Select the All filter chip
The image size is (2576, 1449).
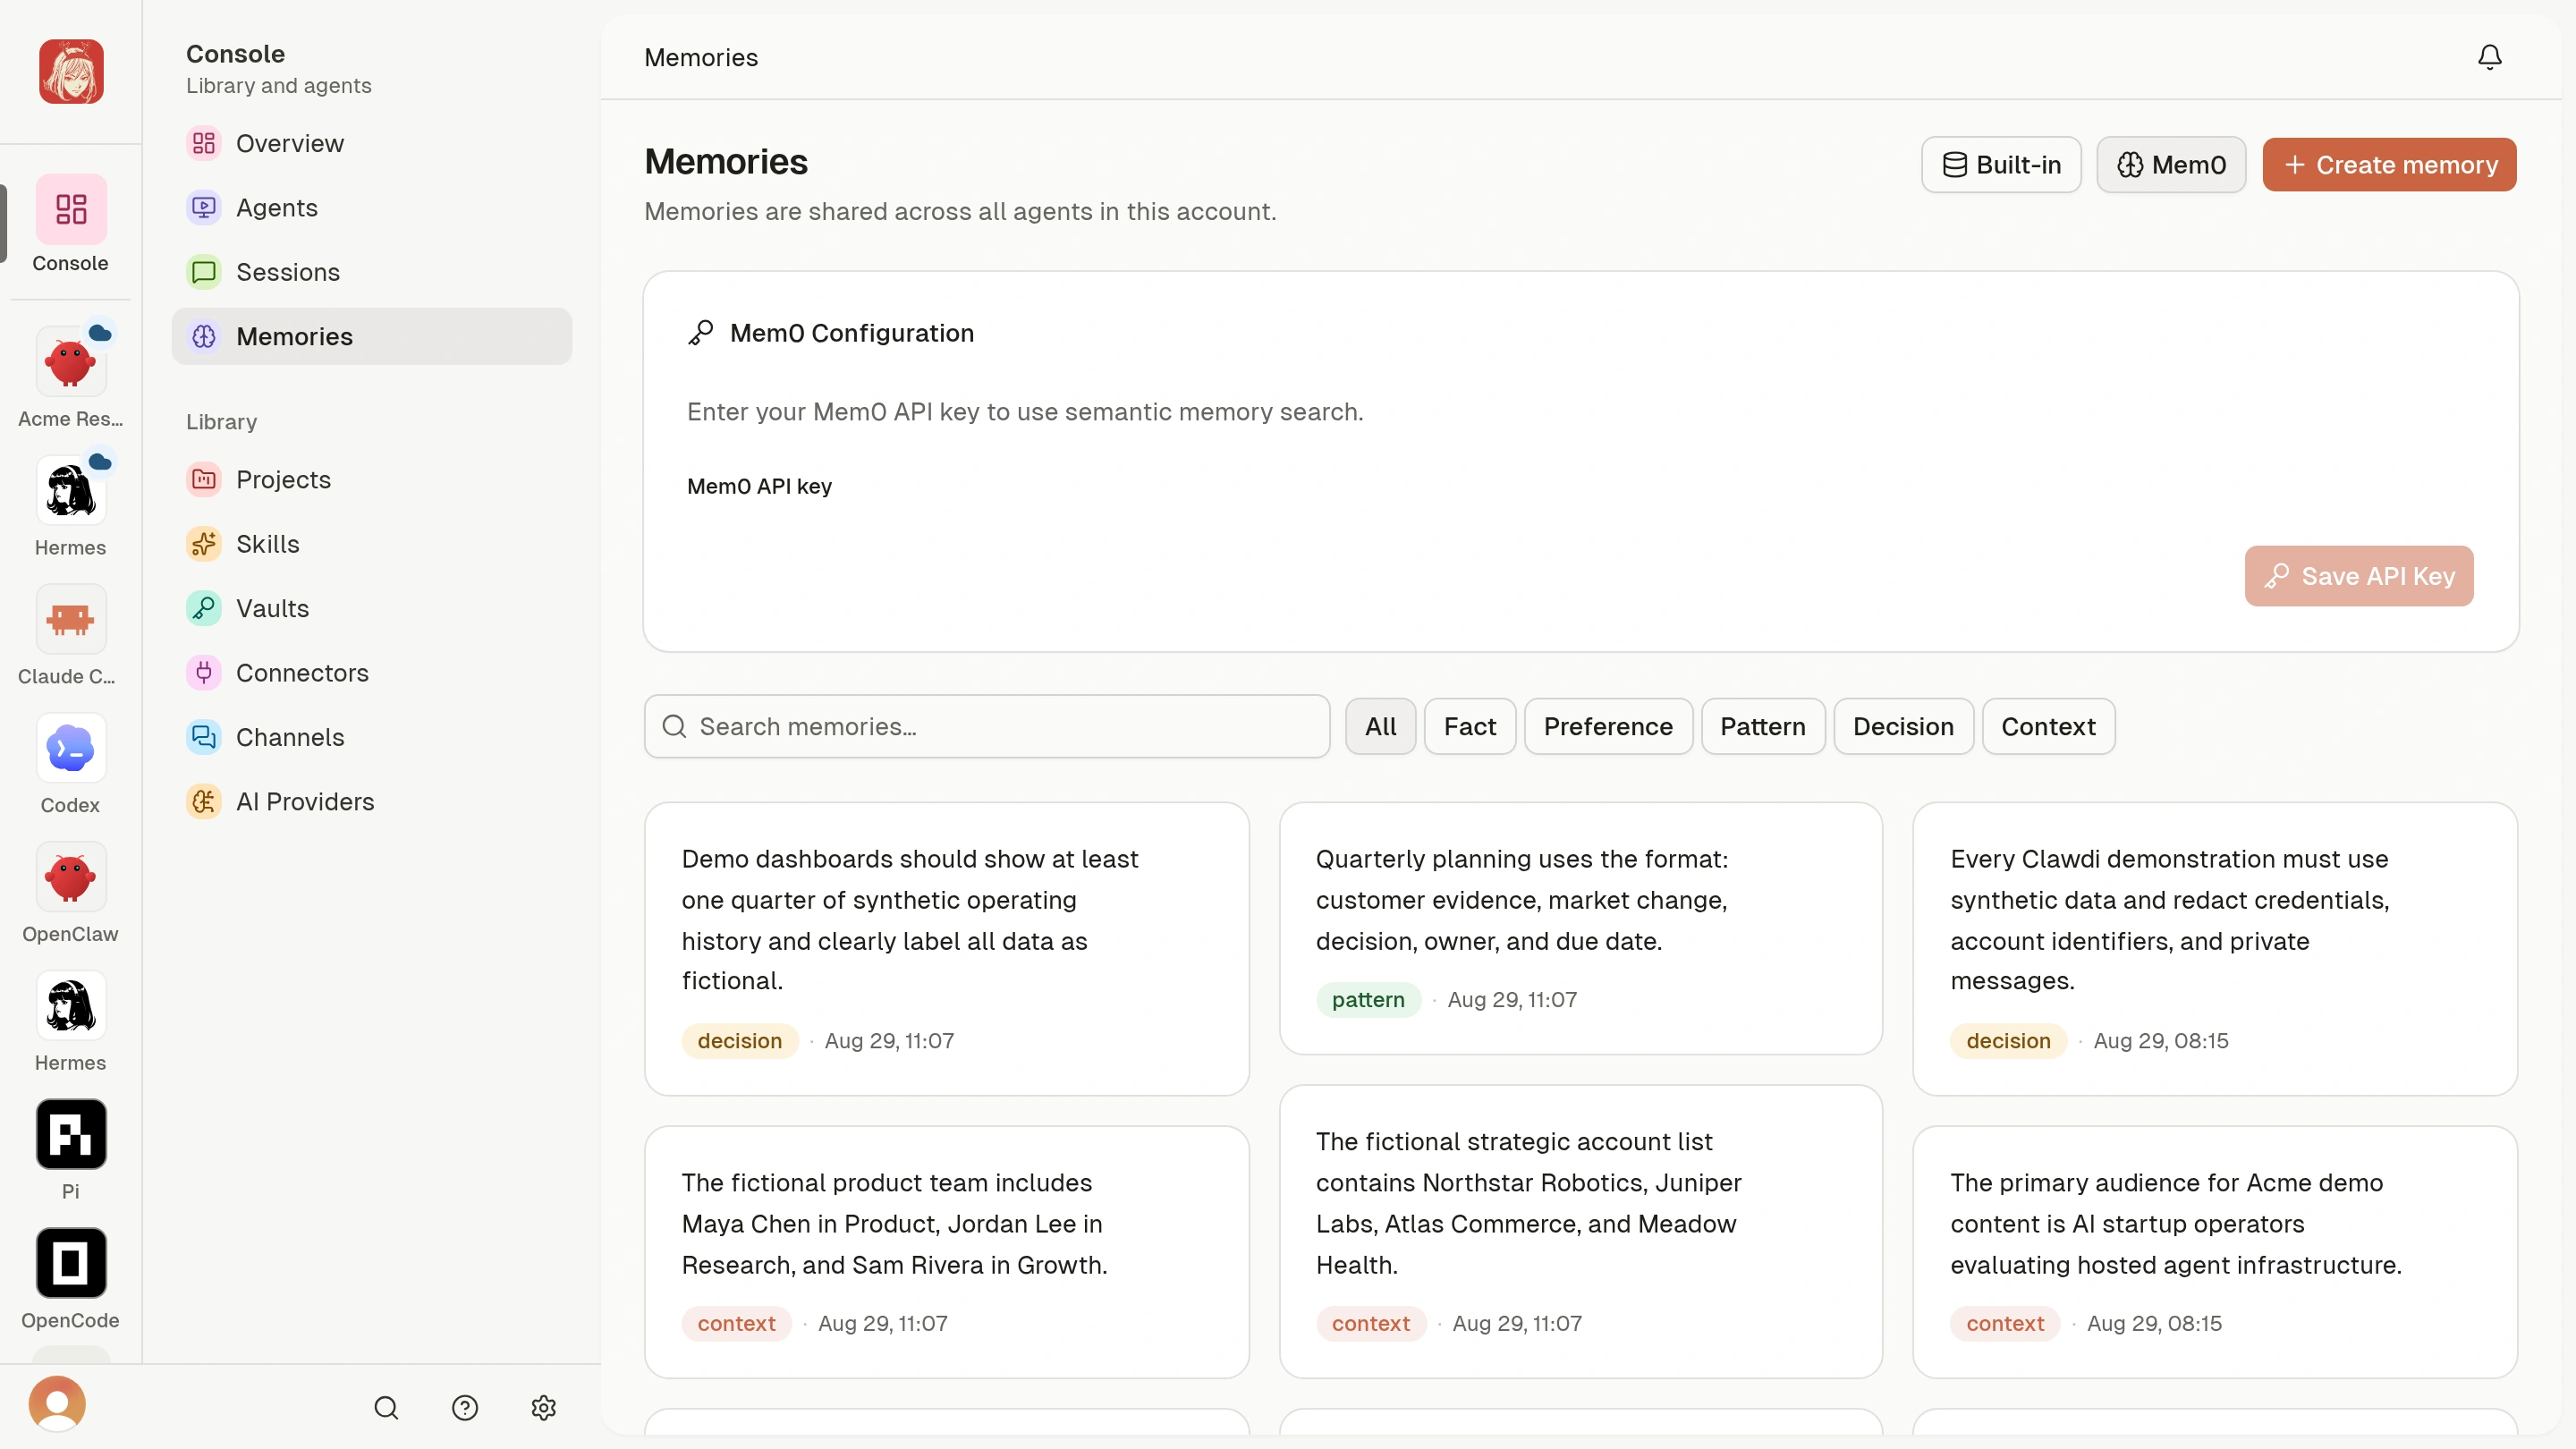coord(1380,727)
